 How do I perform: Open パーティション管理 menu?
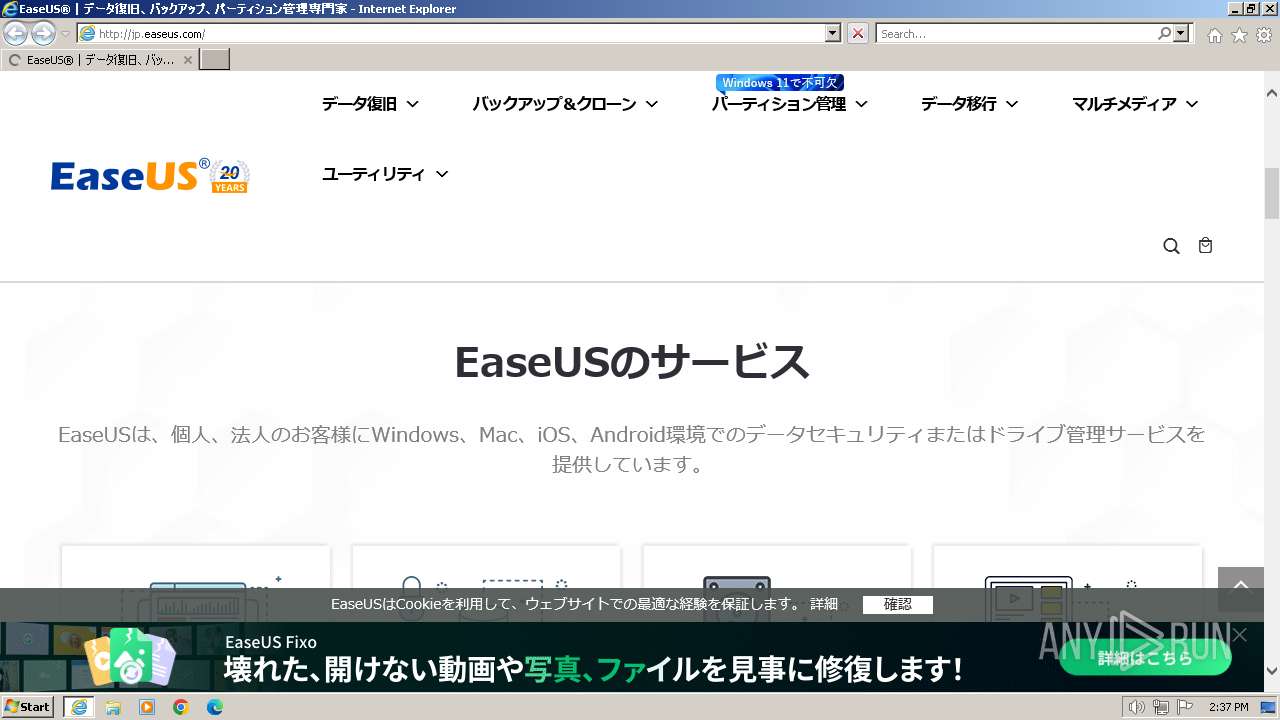coord(789,104)
